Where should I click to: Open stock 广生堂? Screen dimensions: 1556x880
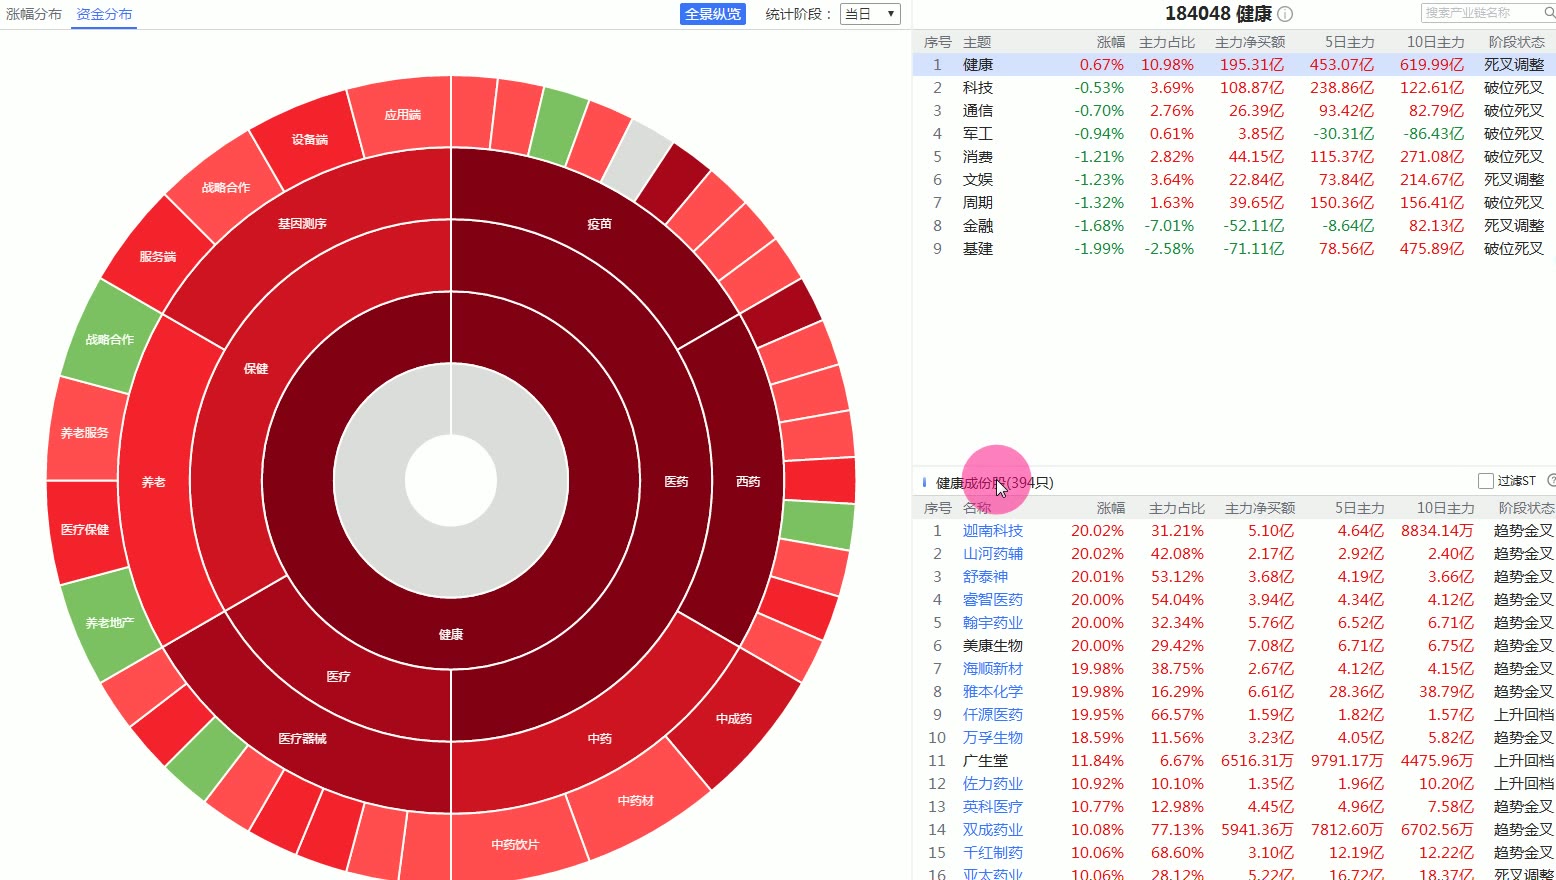pyautogui.click(x=985, y=760)
